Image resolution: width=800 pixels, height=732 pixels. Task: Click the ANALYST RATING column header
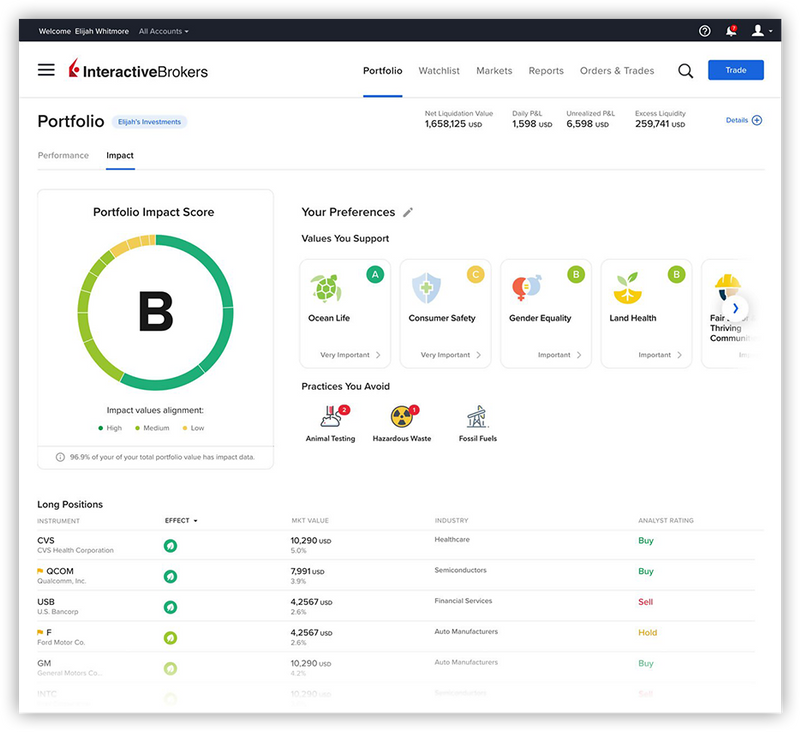(x=666, y=520)
